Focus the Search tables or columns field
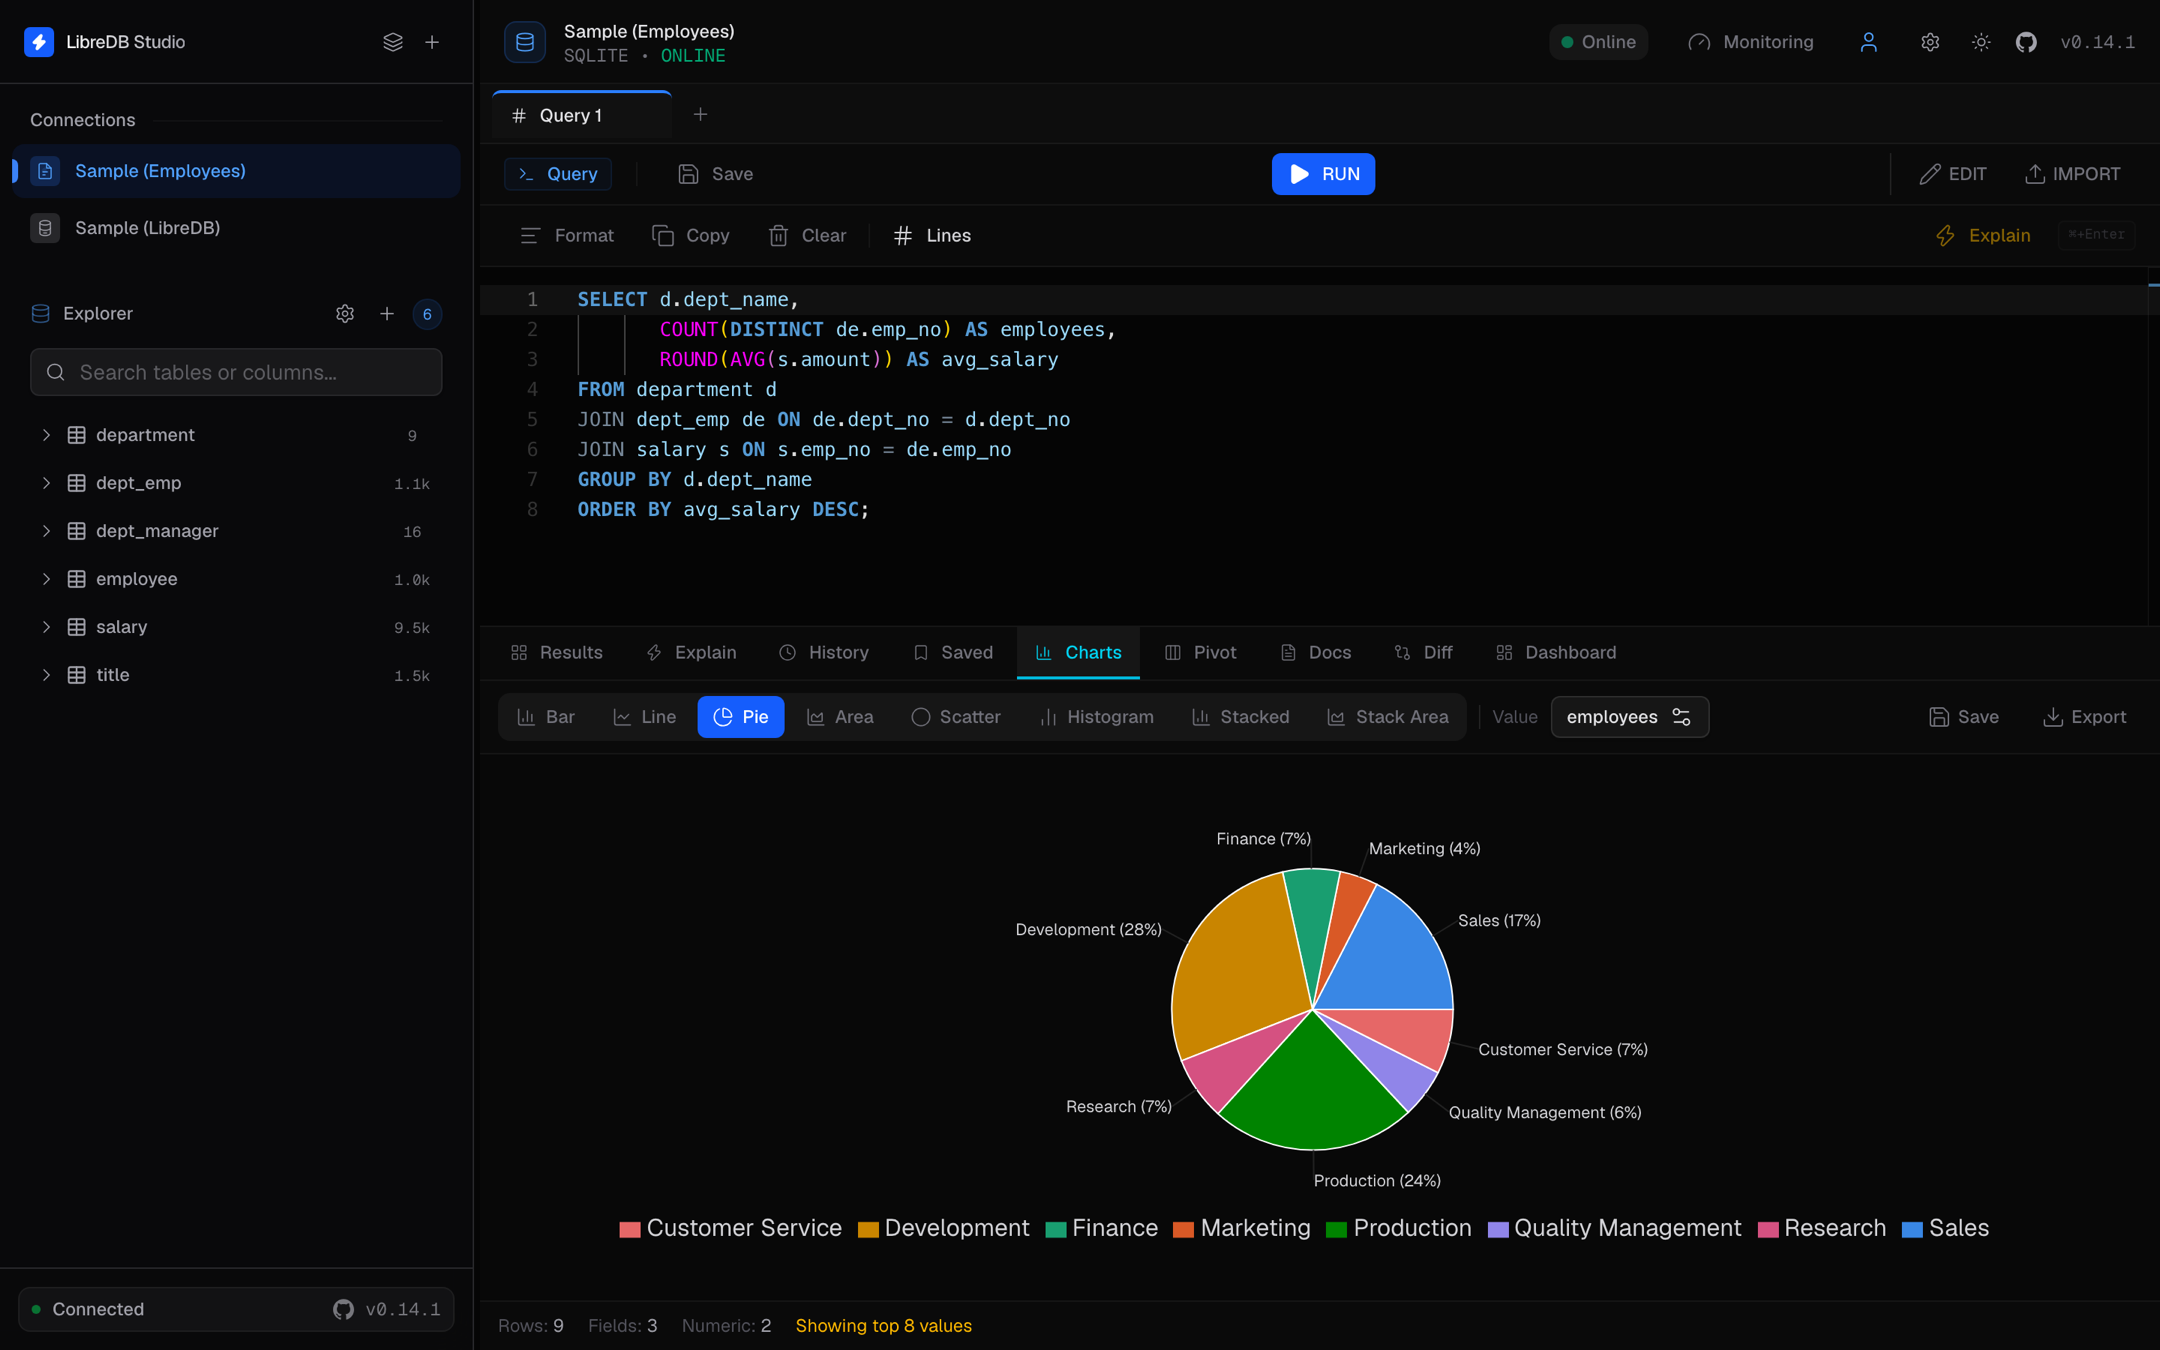2160x1350 pixels. coord(236,372)
